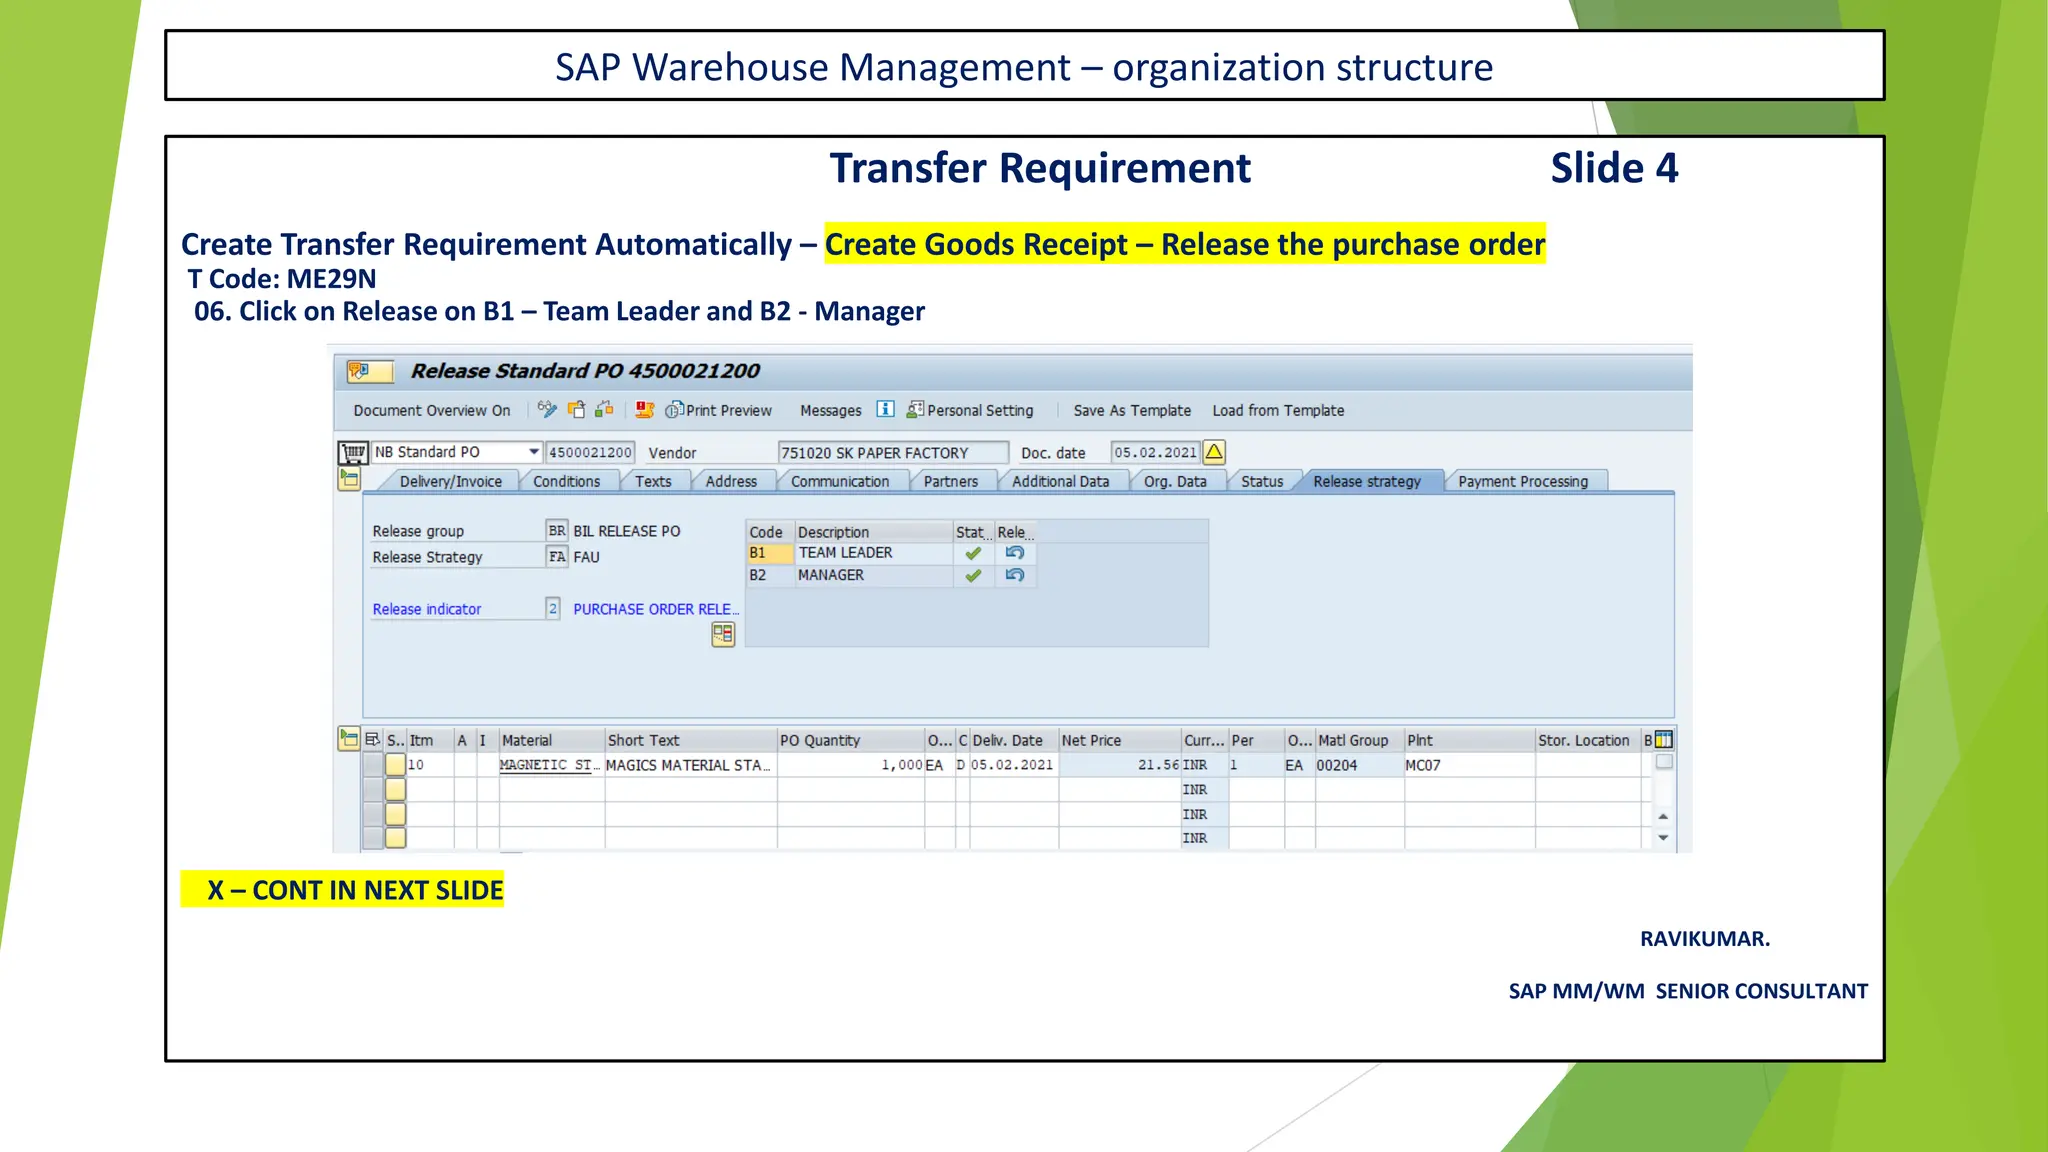This screenshot has height=1152, width=2048.
Task: Tick the checkbox at end of item 10 row
Action: (x=1664, y=762)
